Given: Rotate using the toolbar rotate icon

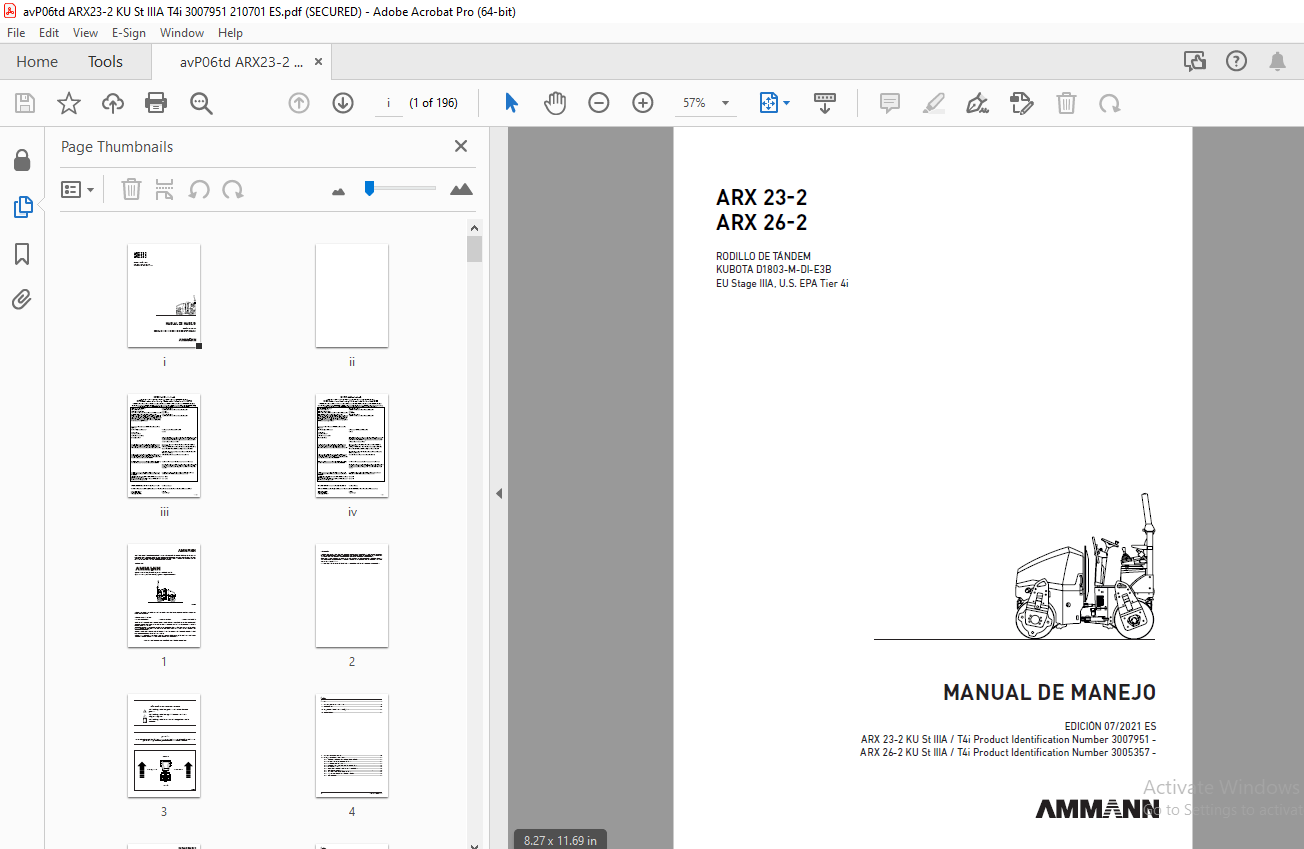Looking at the screenshot, I should (x=1110, y=103).
